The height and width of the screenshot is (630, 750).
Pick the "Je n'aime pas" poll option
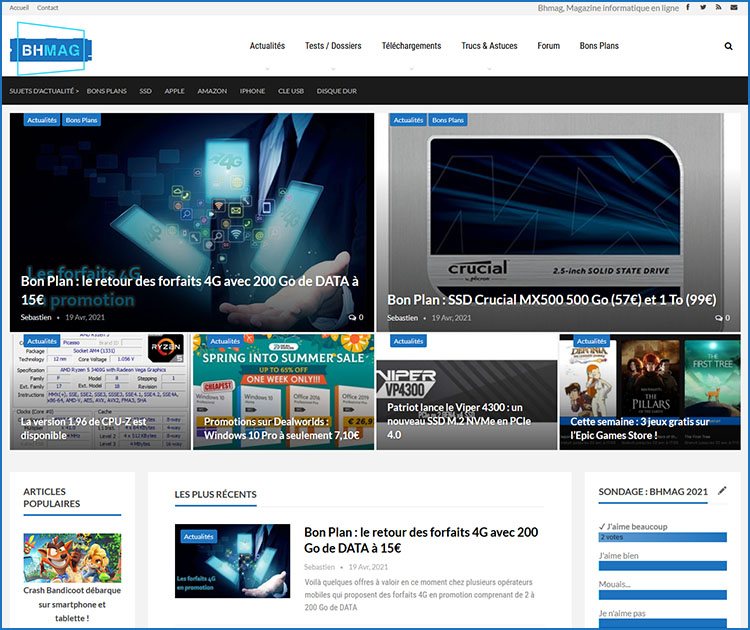[x=621, y=613]
